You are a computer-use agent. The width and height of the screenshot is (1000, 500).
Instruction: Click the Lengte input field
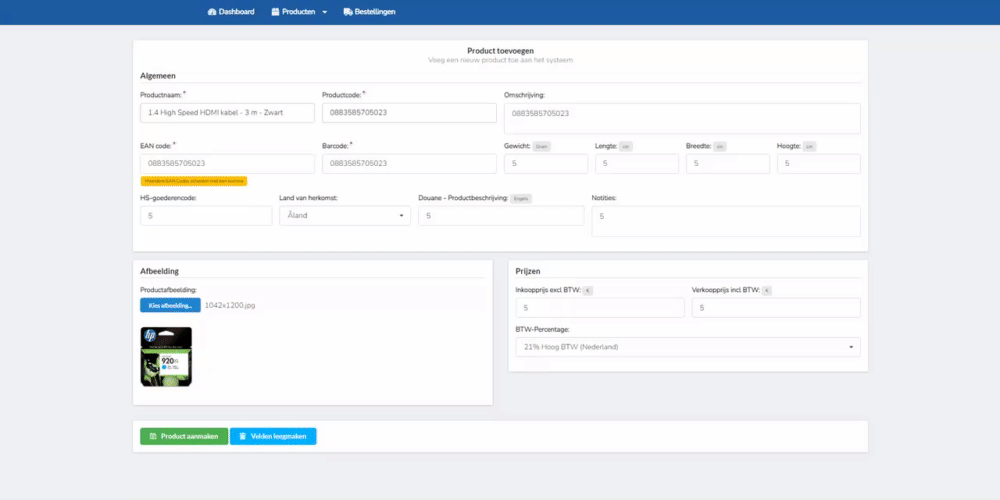(637, 163)
